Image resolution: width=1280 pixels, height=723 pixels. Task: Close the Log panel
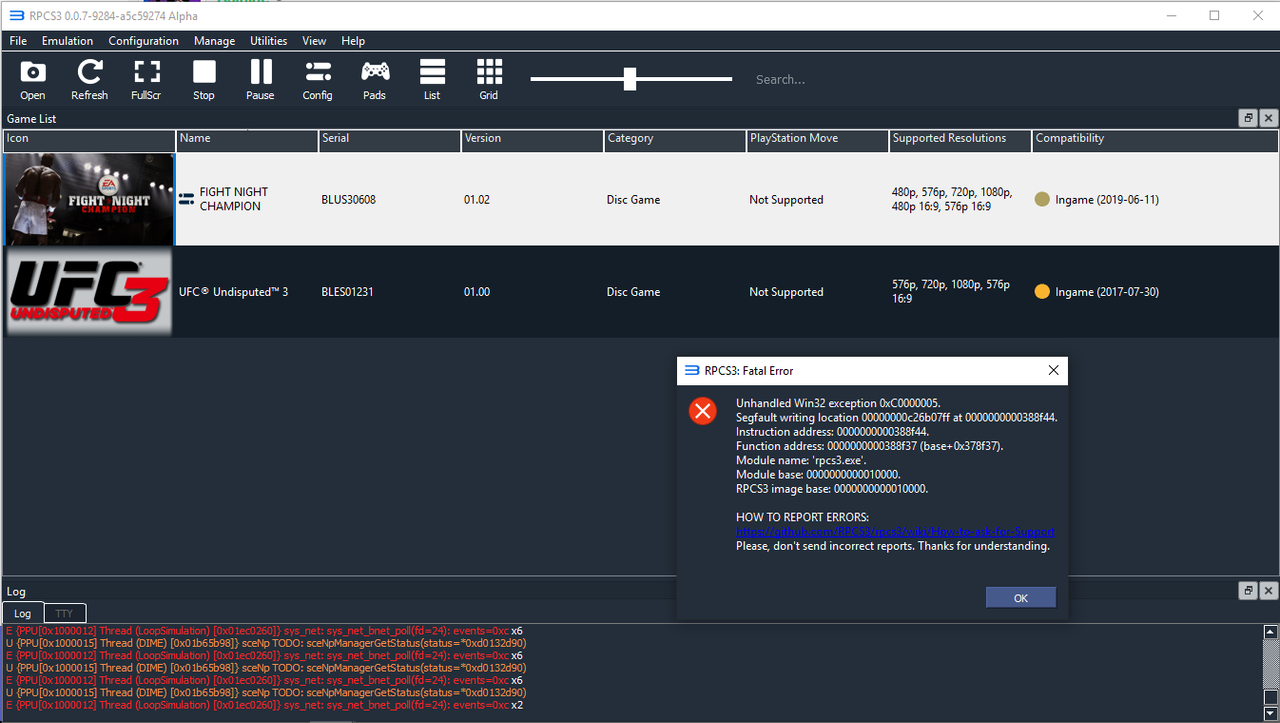pos(1268,591)
